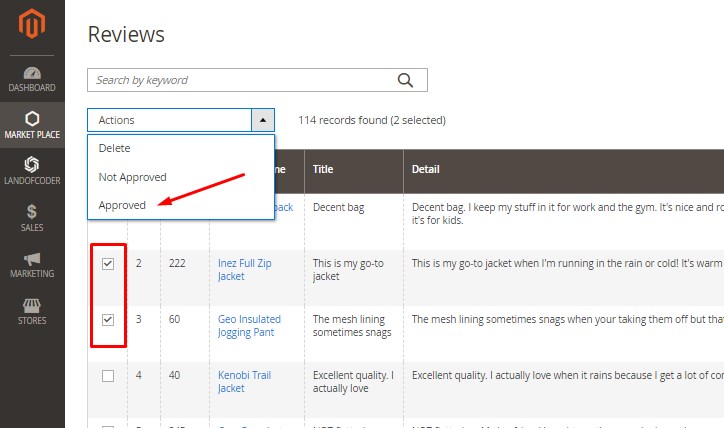
Task: Uncheck the Inez Full Zip Jacket row checkbox
Action: (108, 264)
